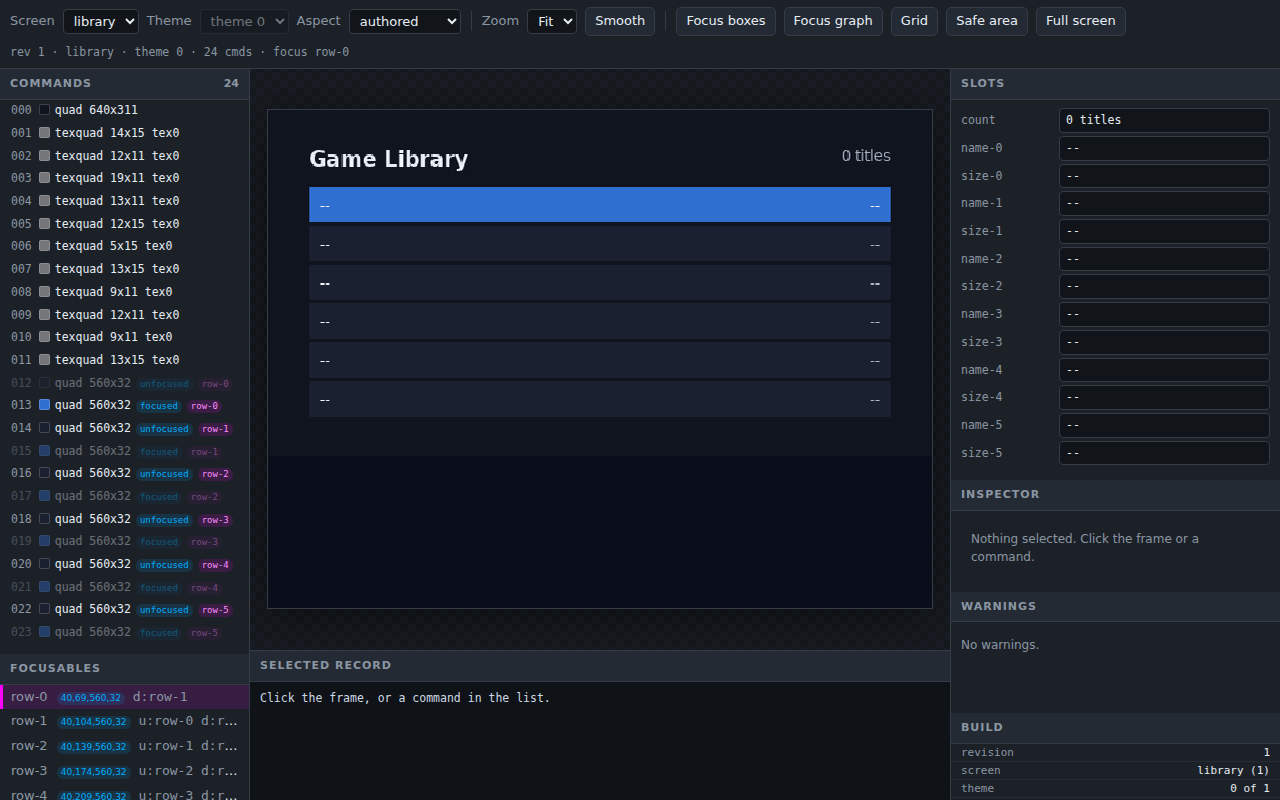The image size is (1280, 800).
Task: Select command 007 texquad 13x15 tex0
Action: [125, 269]
